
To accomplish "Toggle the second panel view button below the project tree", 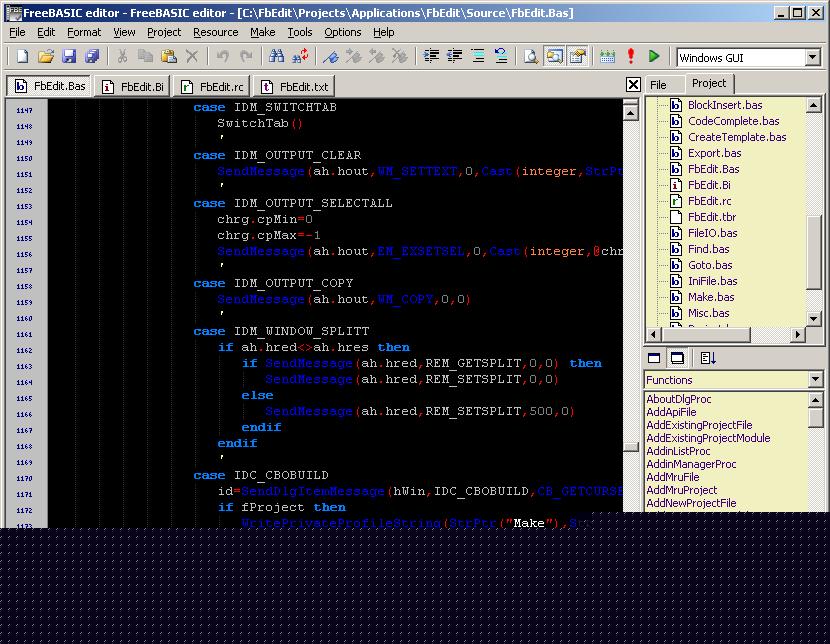I will click(677, 358).
